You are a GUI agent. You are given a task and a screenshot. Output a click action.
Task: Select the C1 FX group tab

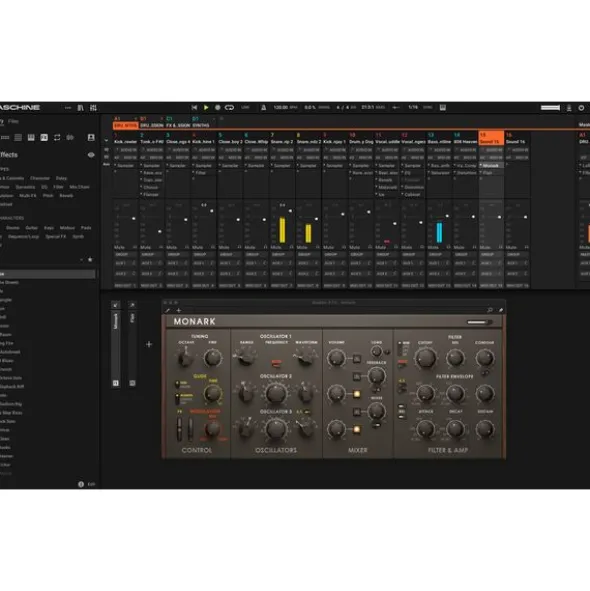pos(178,122)
